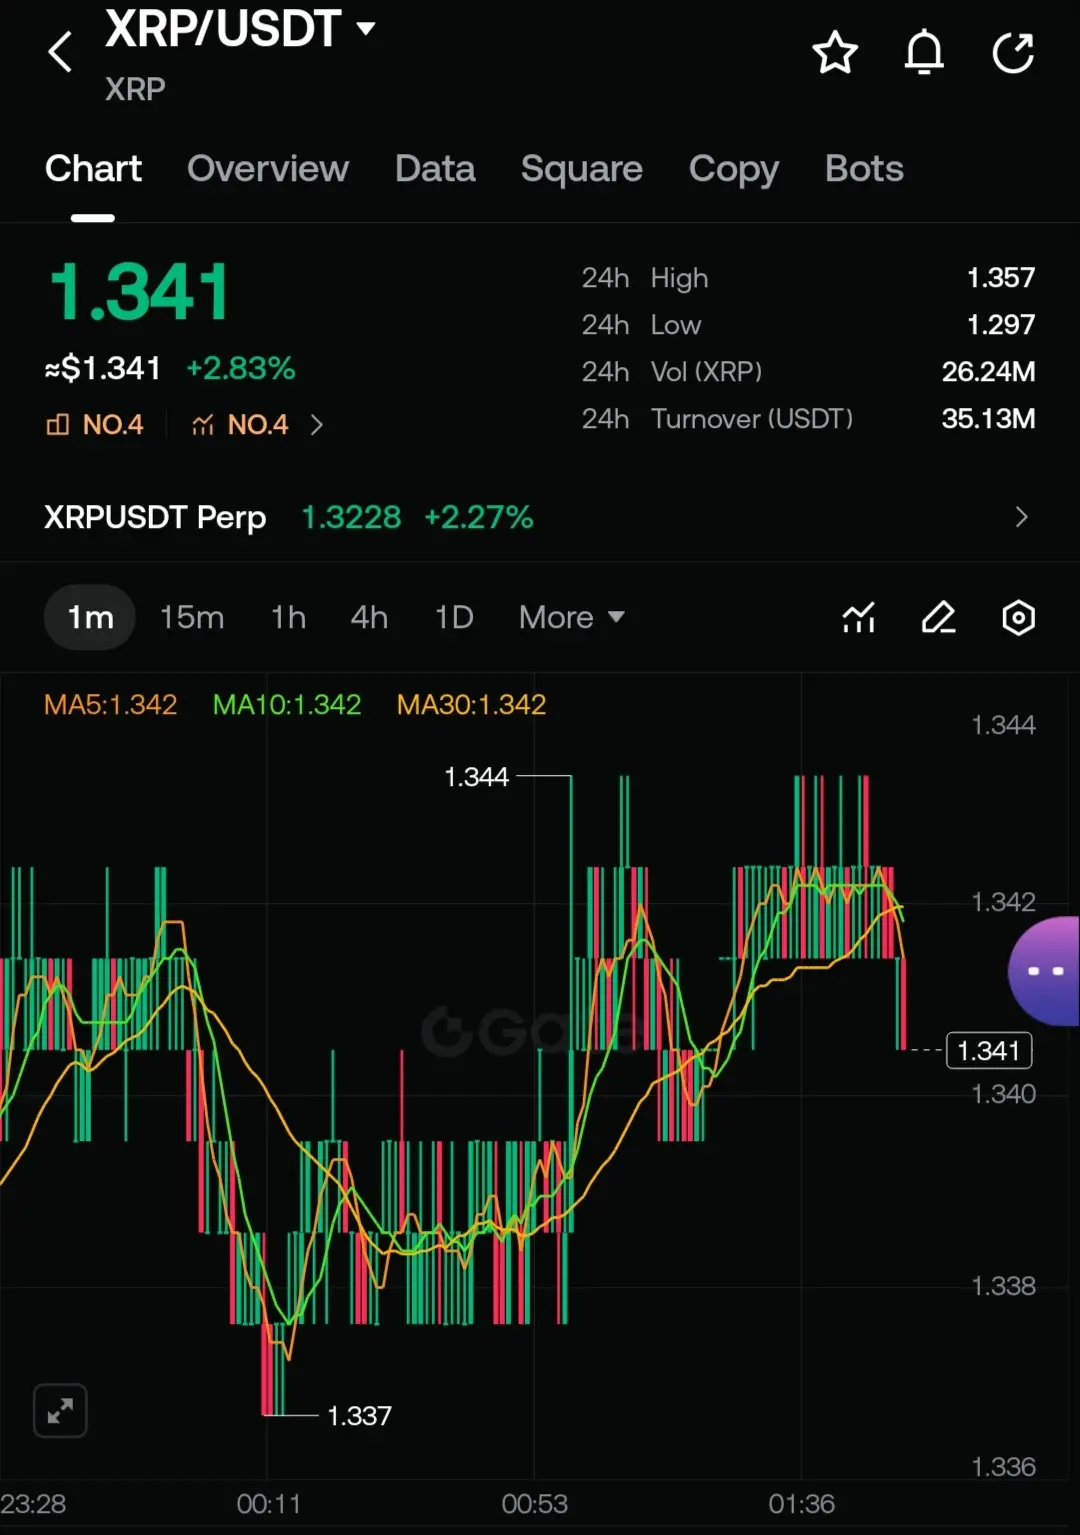Tap the 1.338 price axis label
The image size is (1080, 1535).
point(1004,1286)
